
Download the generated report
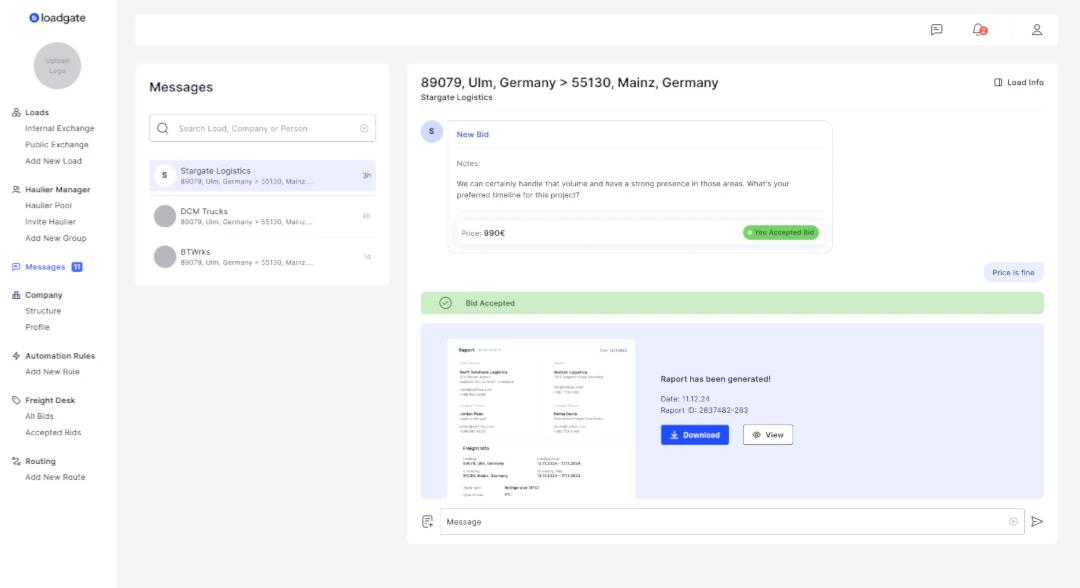pos(695,434)
